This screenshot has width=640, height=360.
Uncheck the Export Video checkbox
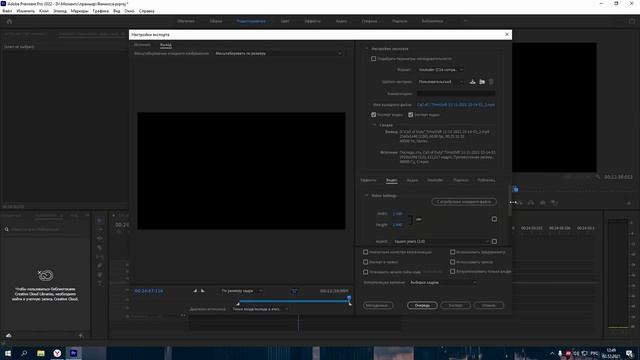click(373, 115)
